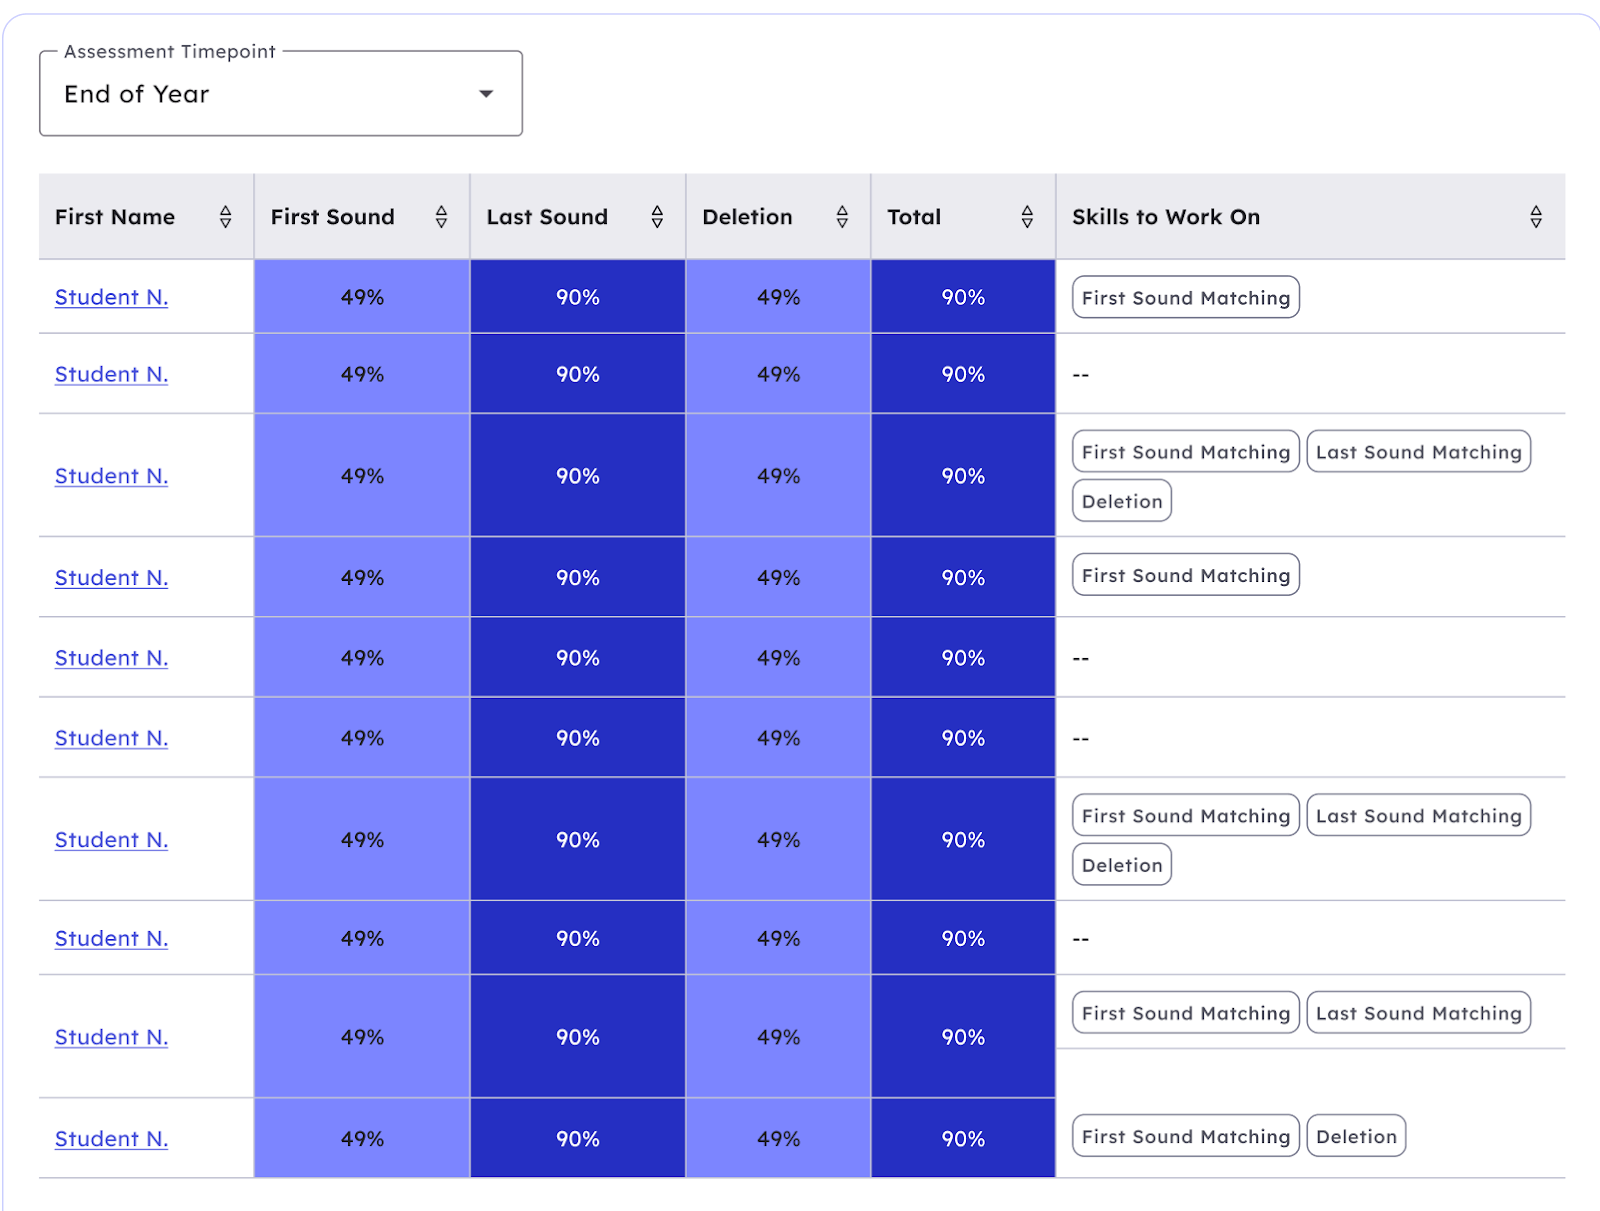The image size is (1600, 1211).
Task: Click the Last Sound column header text
Action: click(547, 217)
